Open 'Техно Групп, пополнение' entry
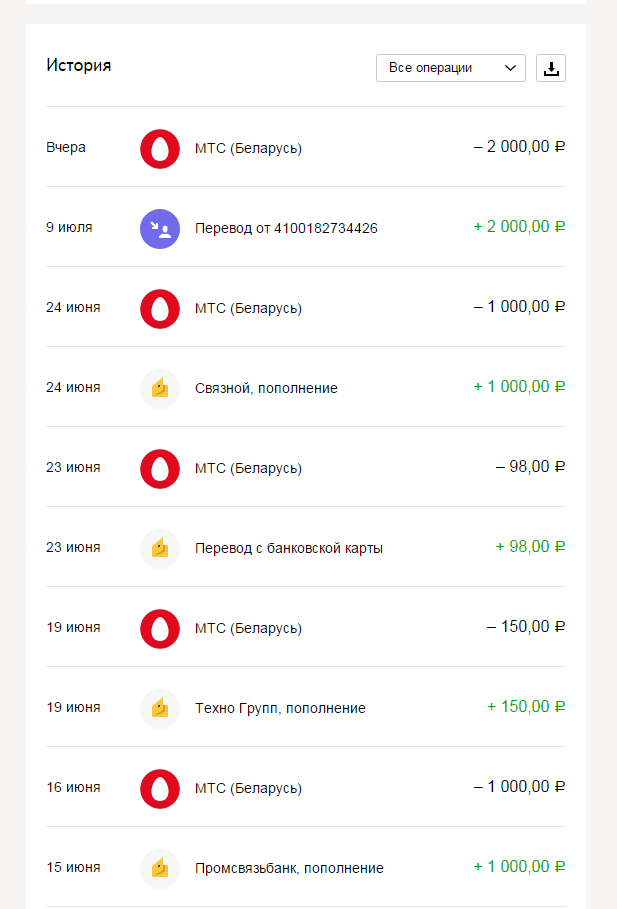617x909 pixels. pos(280,708)
